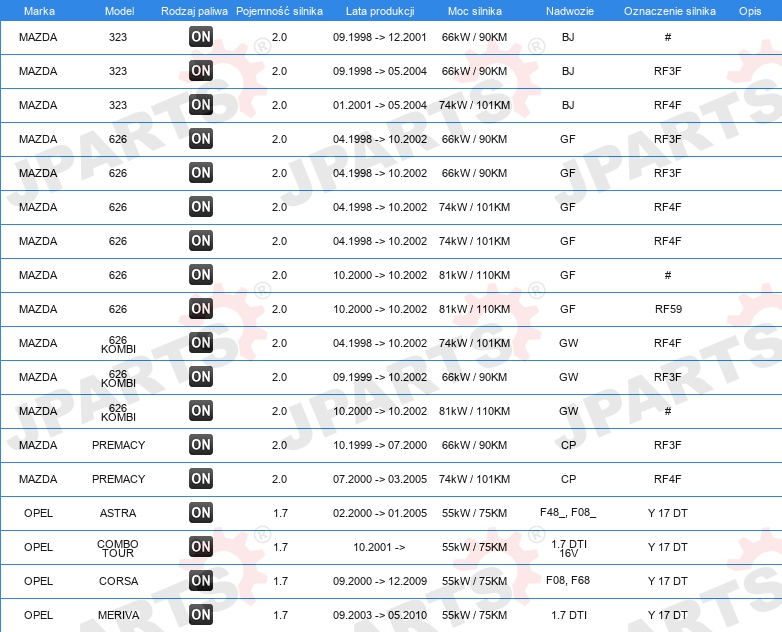Click ON icon in OPEL MERIVA row
This screenshot has width=782, height=632.
201,615
